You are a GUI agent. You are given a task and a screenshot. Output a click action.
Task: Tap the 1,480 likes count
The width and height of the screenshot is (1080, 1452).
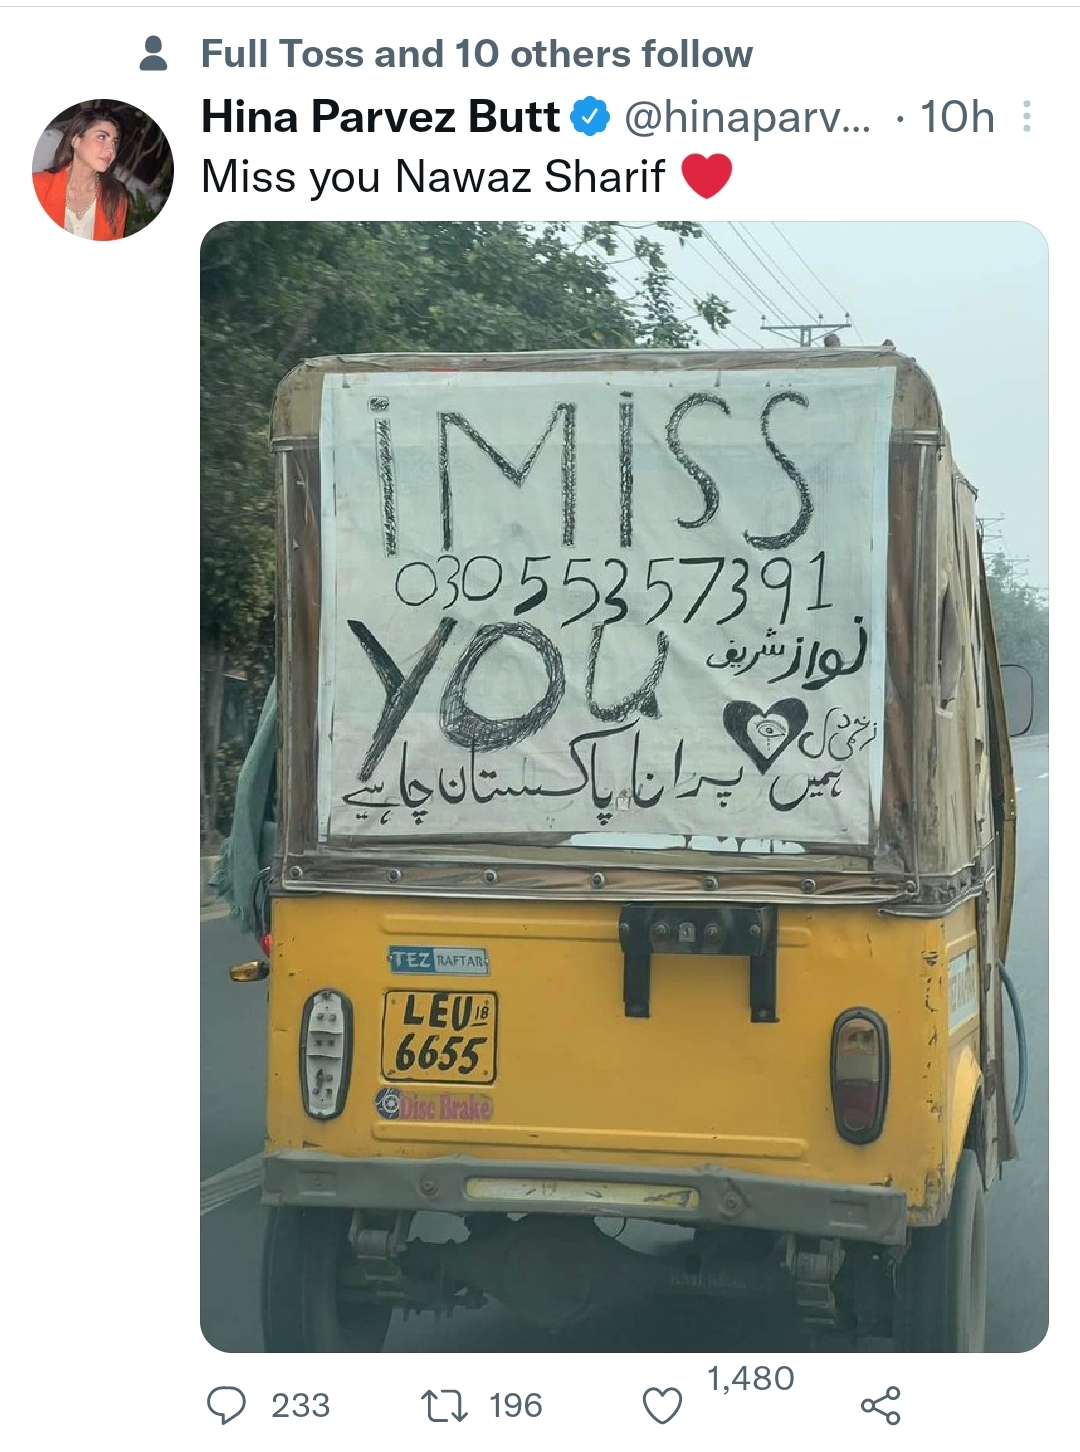click(751, 1379)
